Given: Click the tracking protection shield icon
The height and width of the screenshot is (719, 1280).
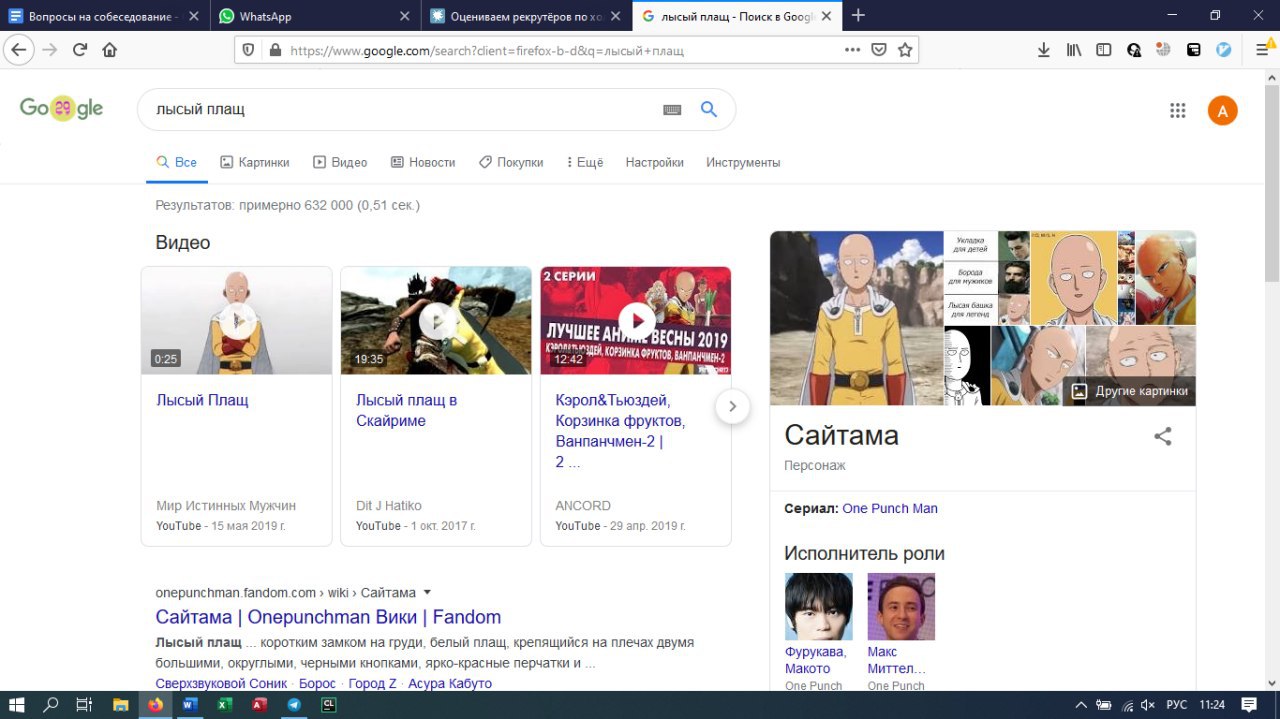Looking at the screenshot, I should point(249,50).
